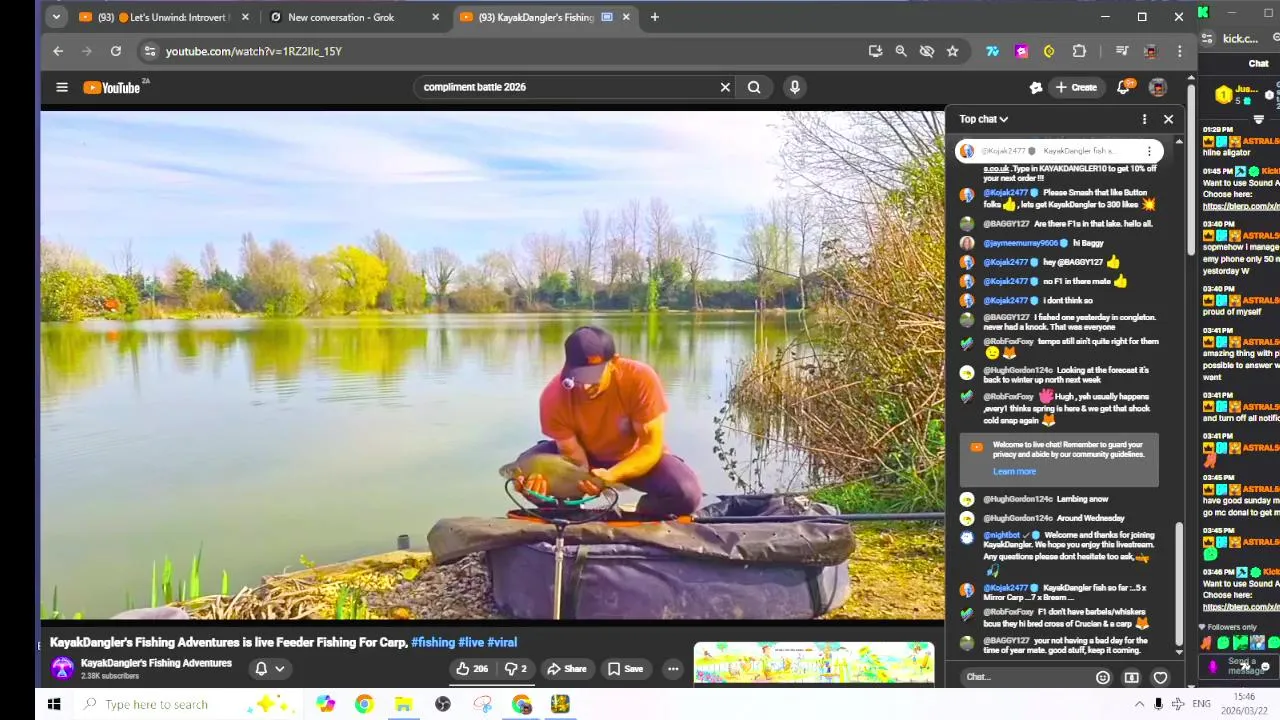Viewport: 1280px width, 720px height.
Task: Close the live chat panel
Action: click(1168, 119)
